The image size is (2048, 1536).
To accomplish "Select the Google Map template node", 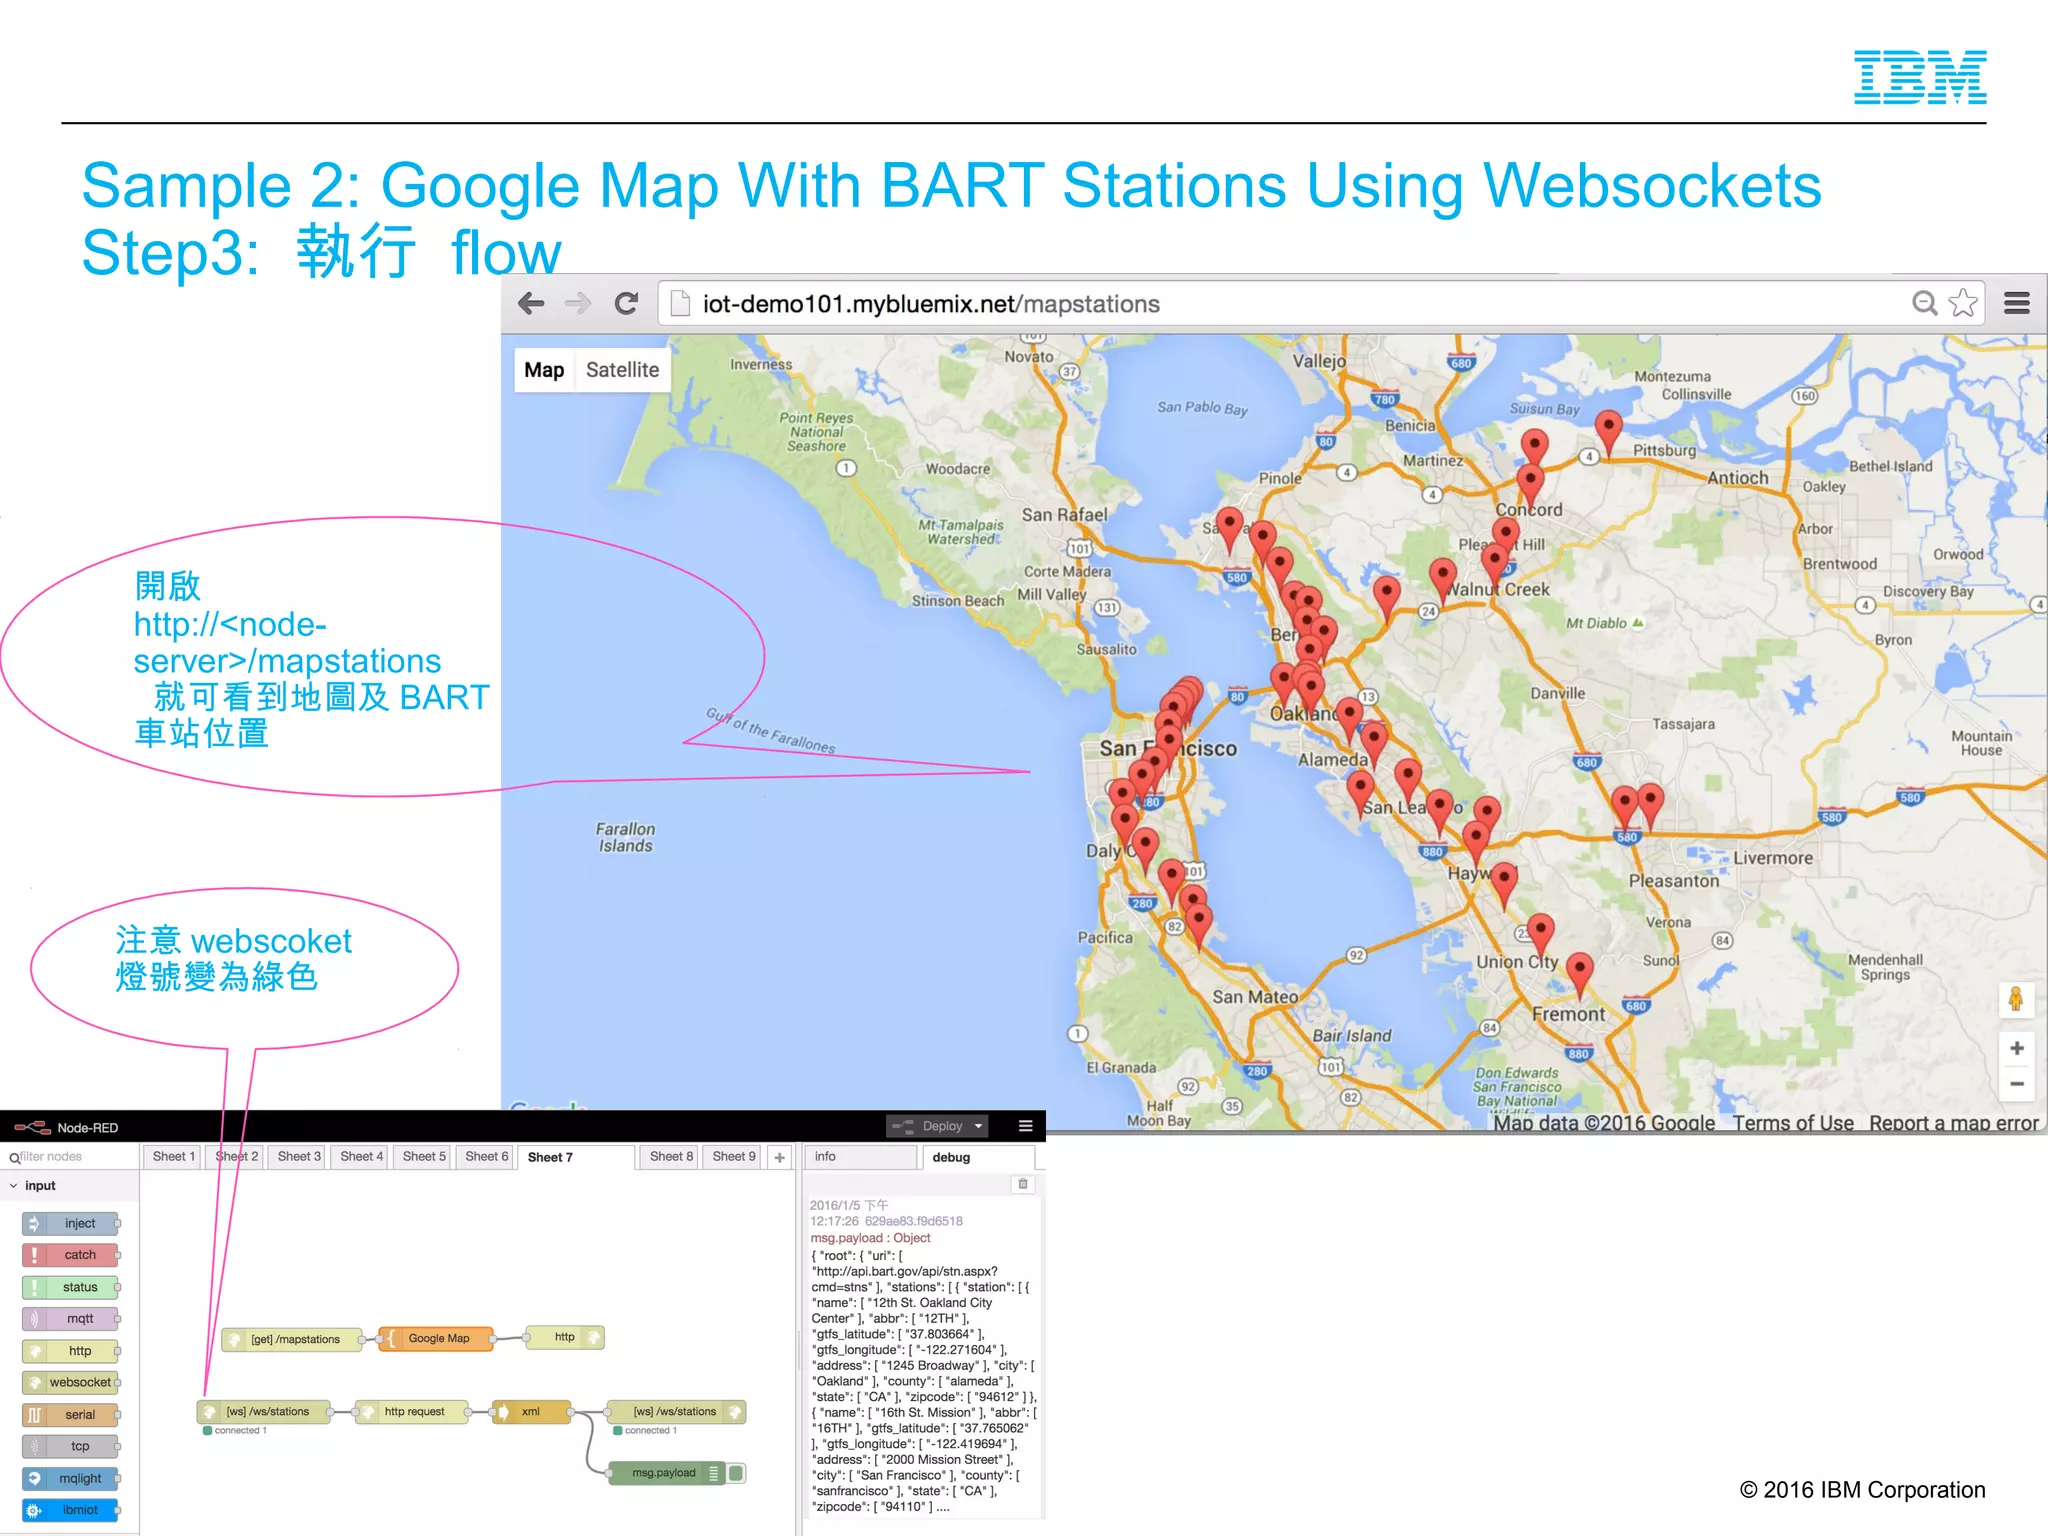I will [x=437, y=1338].
